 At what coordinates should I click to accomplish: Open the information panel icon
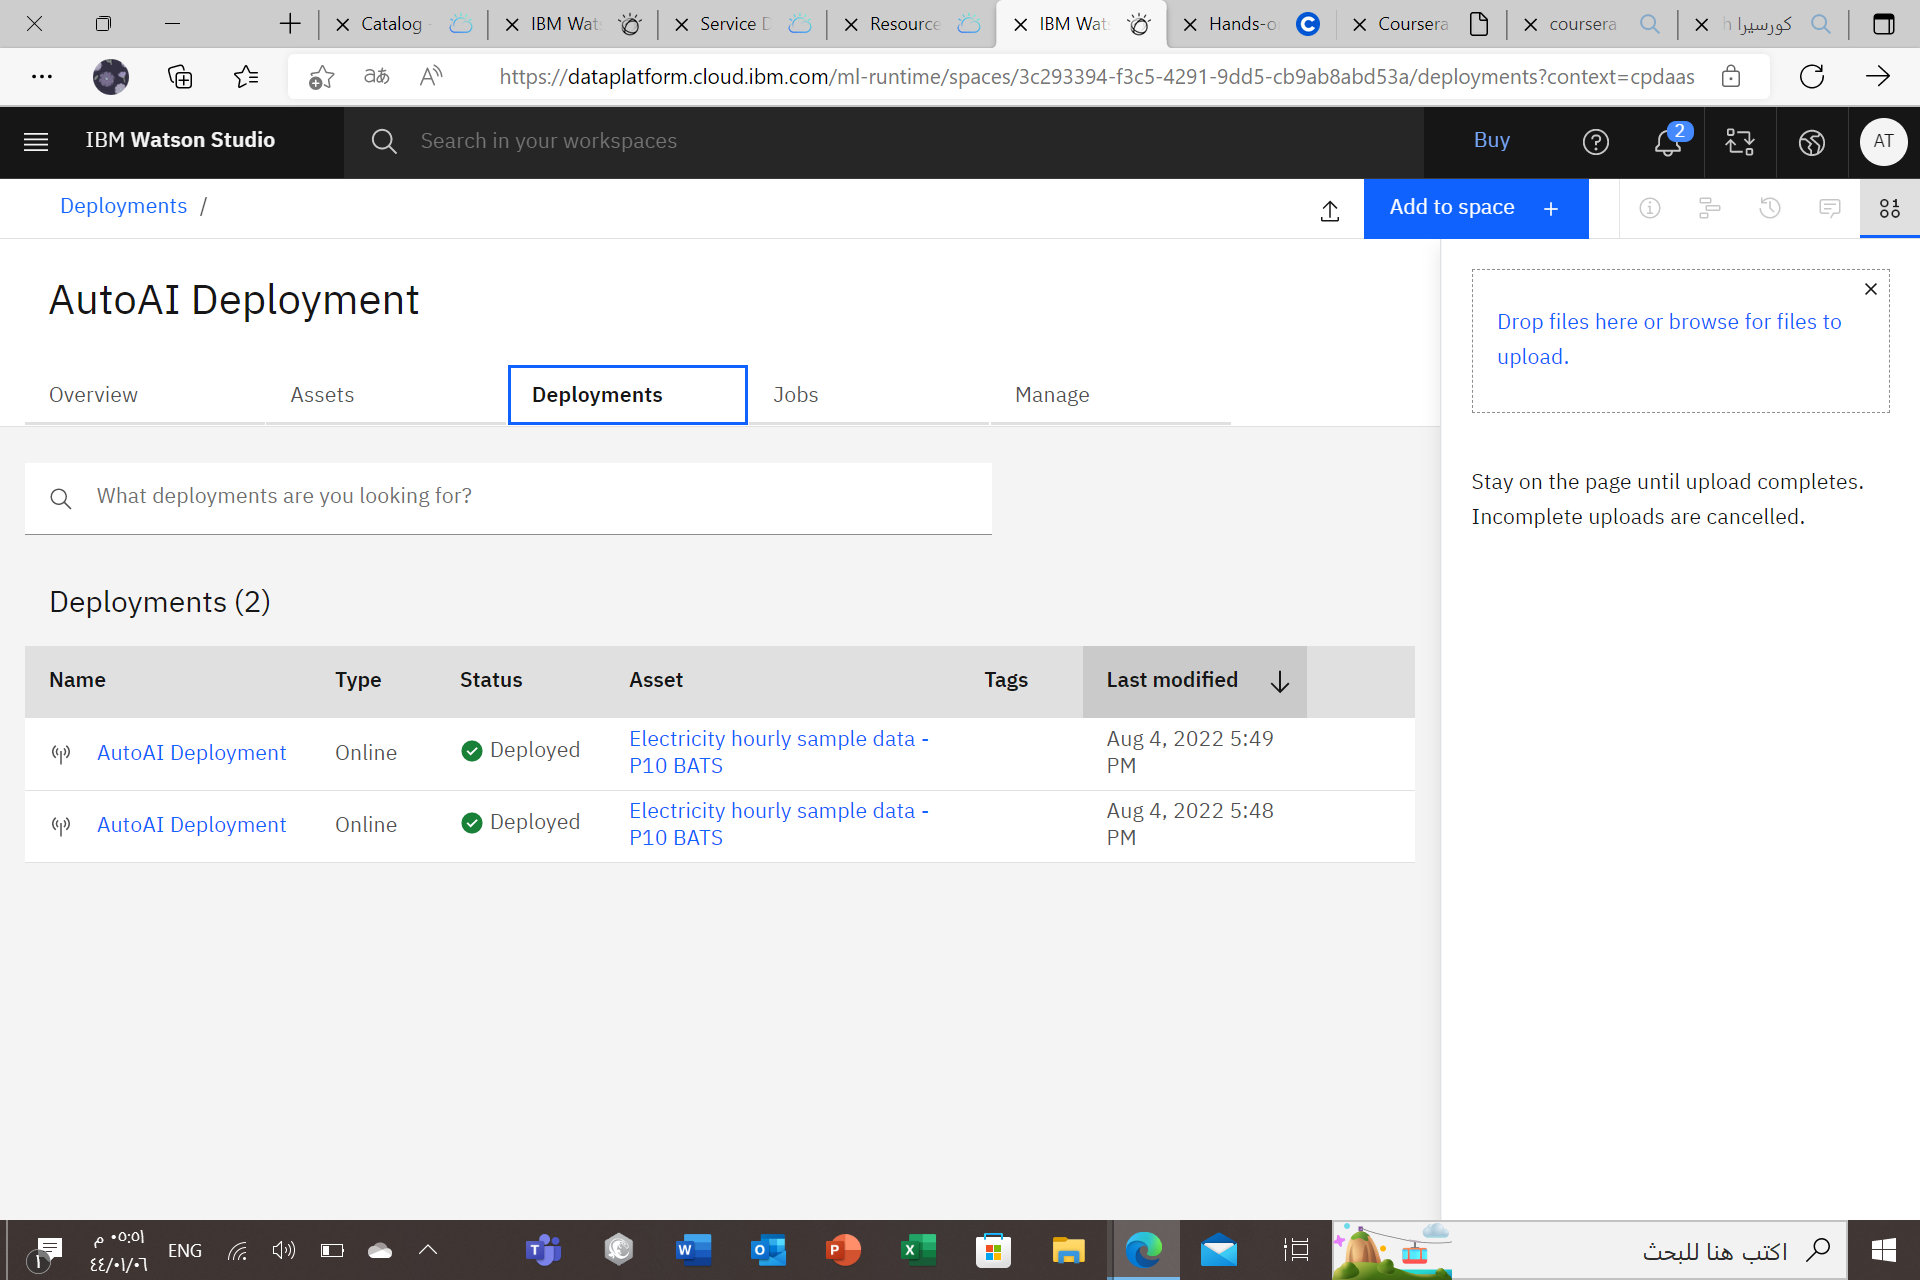click(x=1650, y=208)
